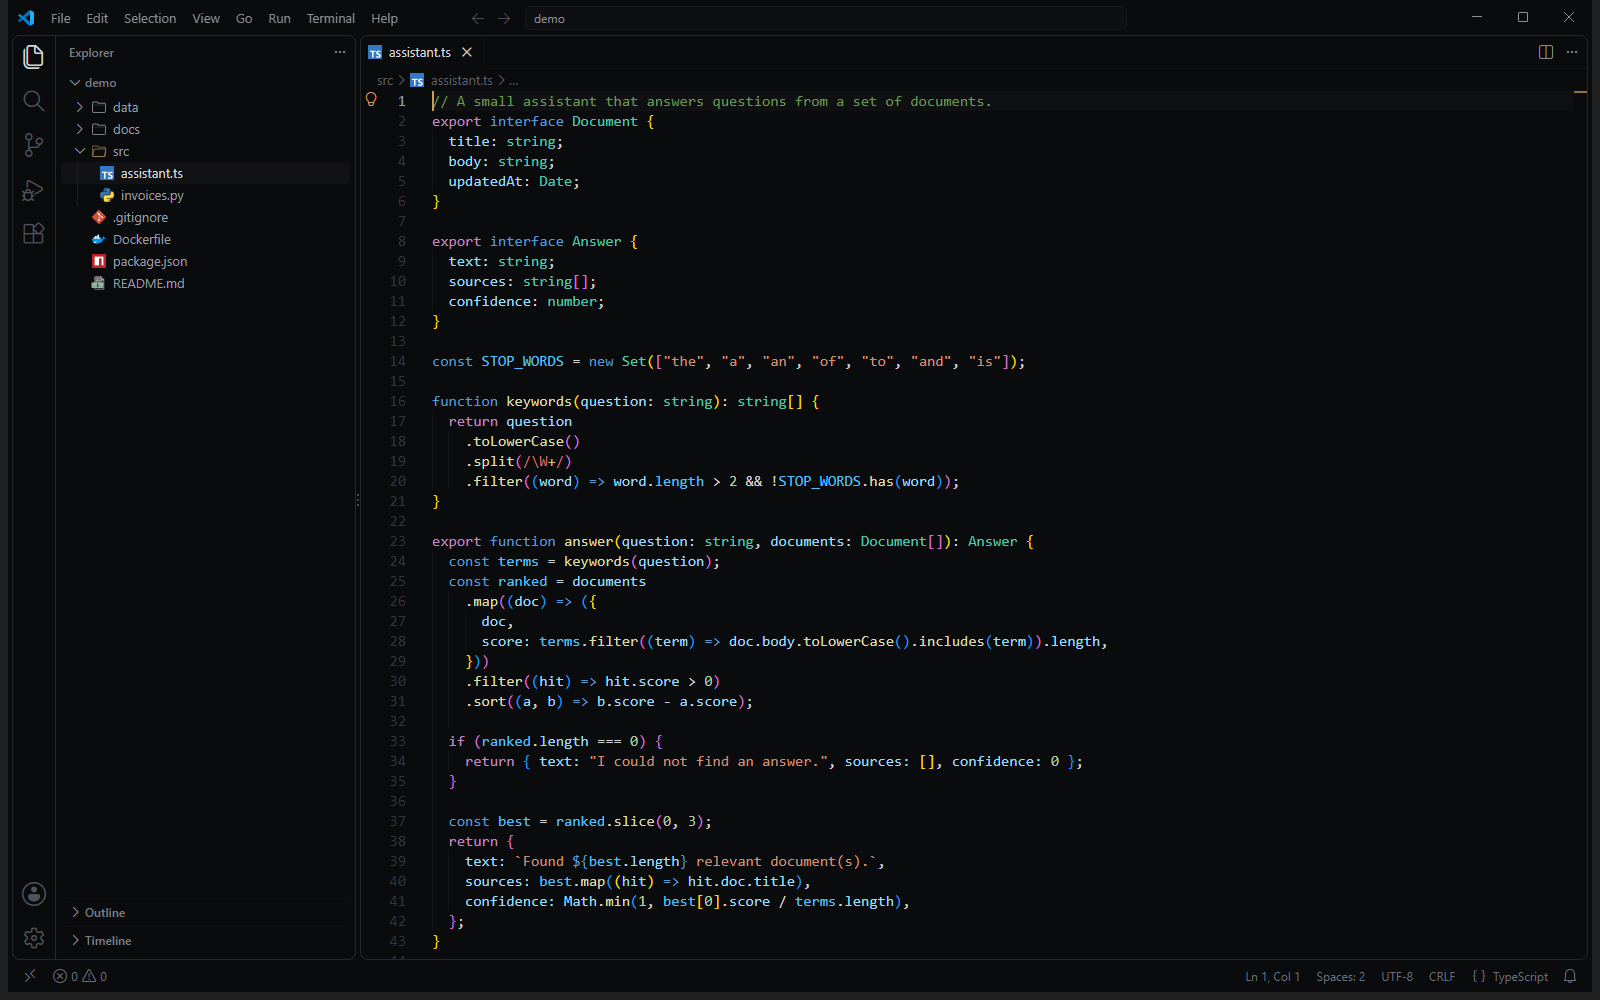The height and width of the screenshot is (1000, 1600).
Task: Open the Search view in activity bar
Action: pyautogui.click(x=34, y=101)
